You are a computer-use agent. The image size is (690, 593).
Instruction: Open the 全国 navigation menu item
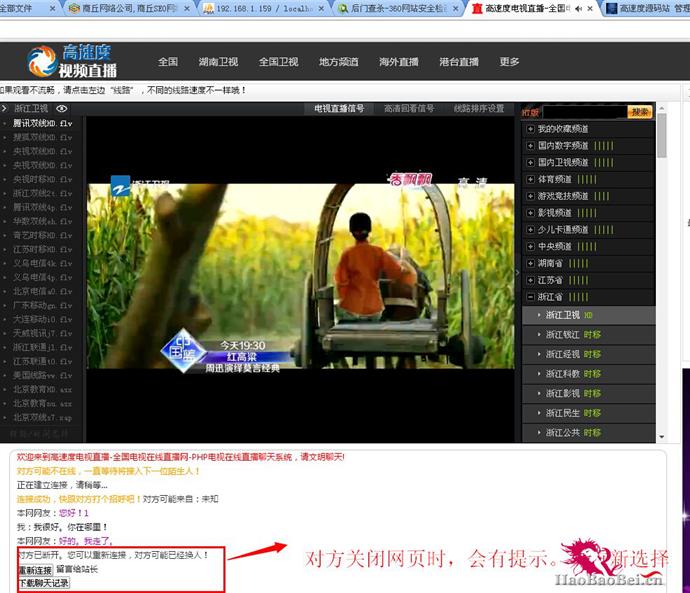168,62
